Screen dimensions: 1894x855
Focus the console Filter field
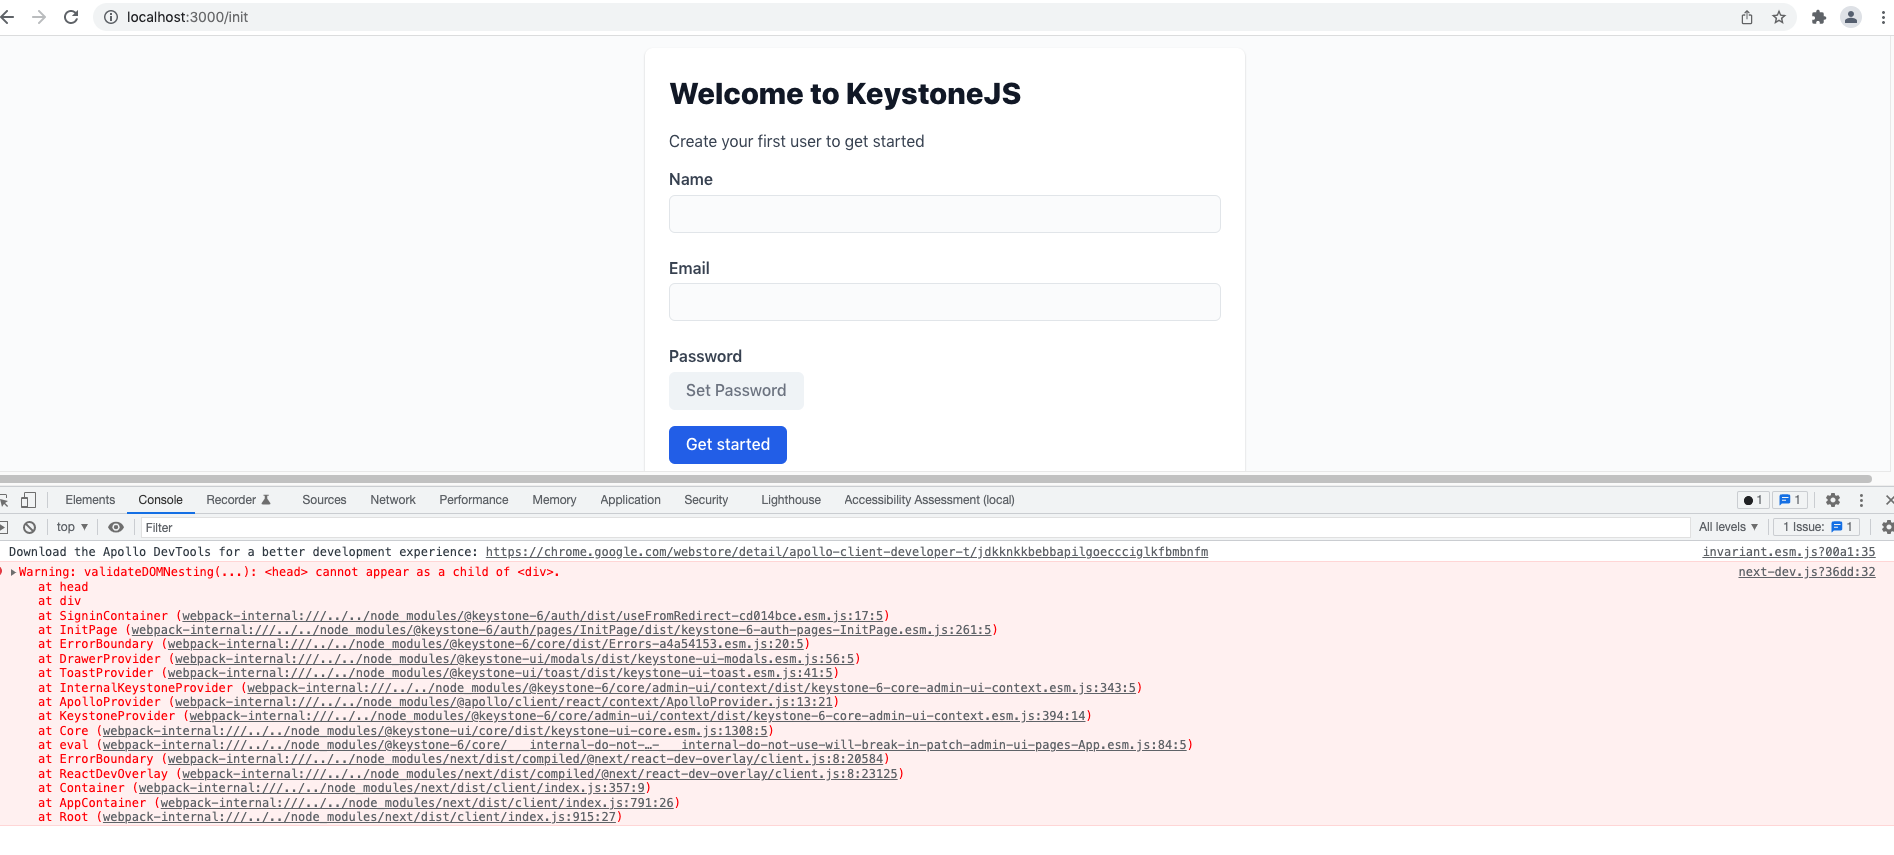click(x=914, y=527)
